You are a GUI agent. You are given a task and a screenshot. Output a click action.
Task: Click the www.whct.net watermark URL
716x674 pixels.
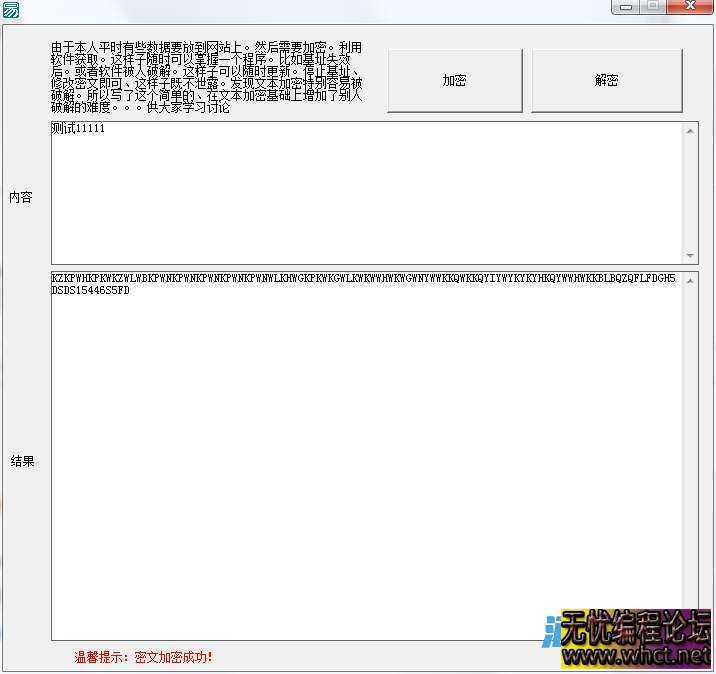pyautogui.click(x=635, y=656)
